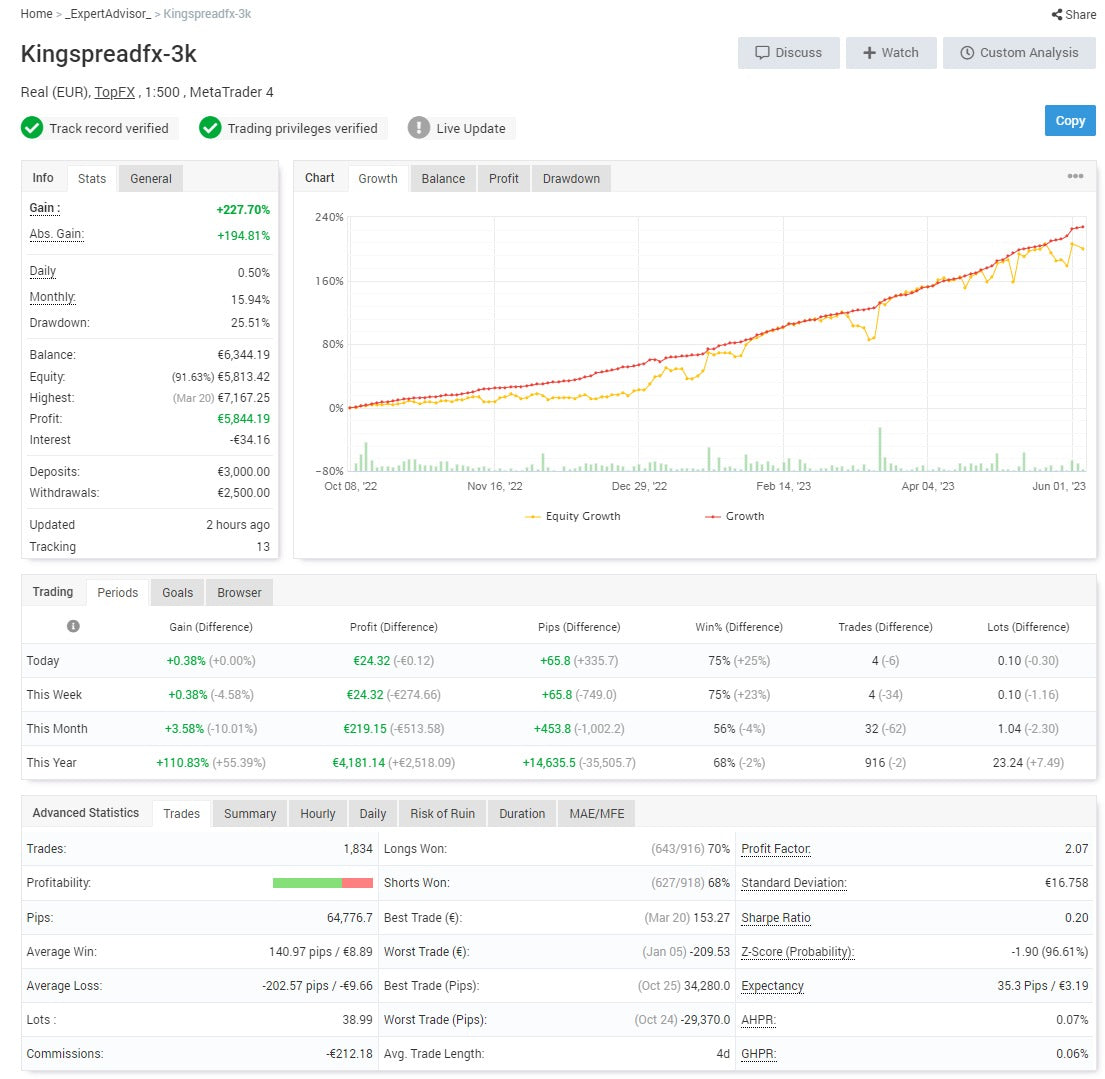Click the info icon in Trading table header
Image resolution: width=1105 pixels, height=1079 pixels.
click(x=73, y=626)
